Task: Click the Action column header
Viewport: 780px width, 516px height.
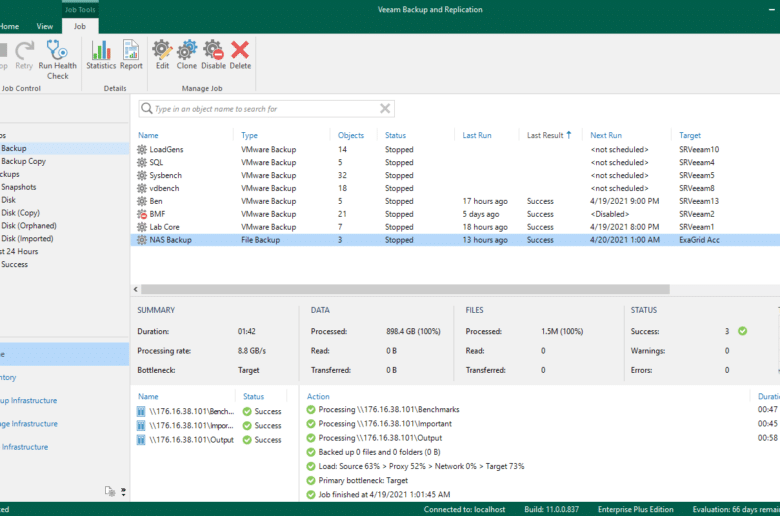Action: pyautogui.click(x=318, y=397)
